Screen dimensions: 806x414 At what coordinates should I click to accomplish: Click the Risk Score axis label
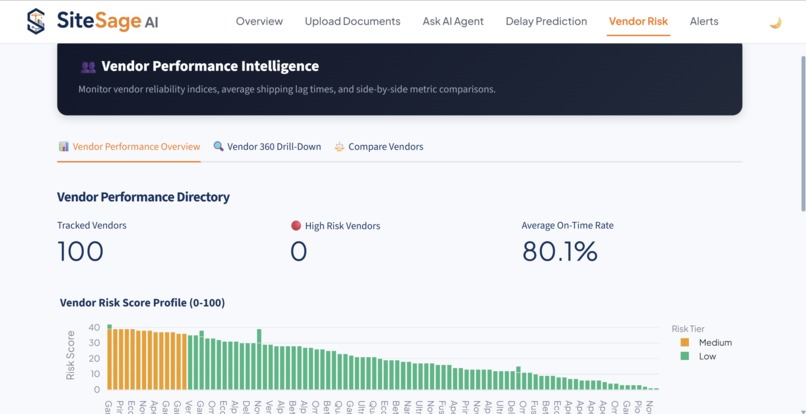point(70,356)
